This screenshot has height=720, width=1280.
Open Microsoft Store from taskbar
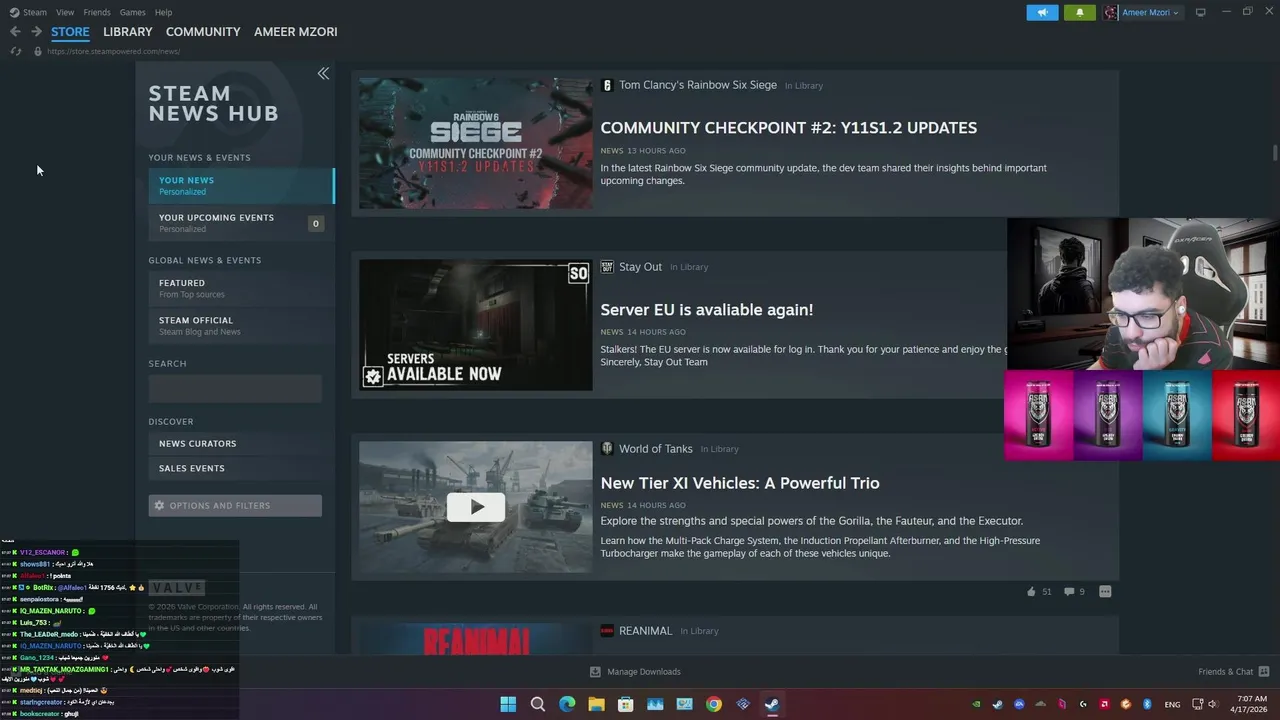[x=625, y=704]
